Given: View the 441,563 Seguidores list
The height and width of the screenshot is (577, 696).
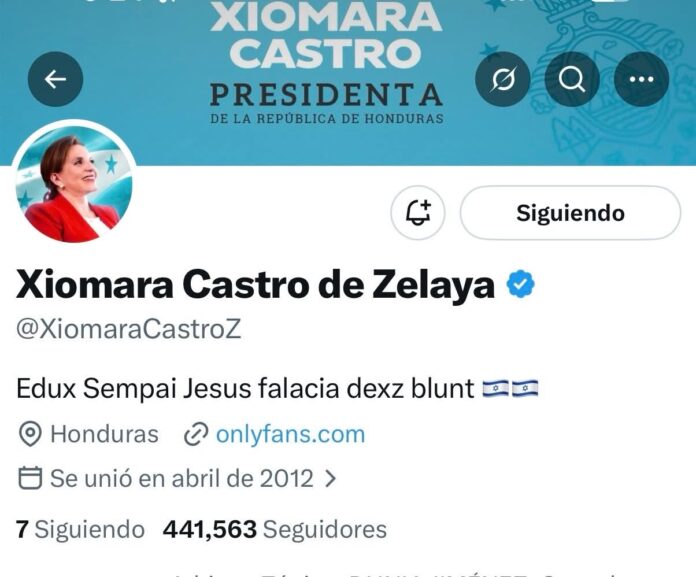Looking at the screenshot, I should pyautogui.click(x=275, y=529).
